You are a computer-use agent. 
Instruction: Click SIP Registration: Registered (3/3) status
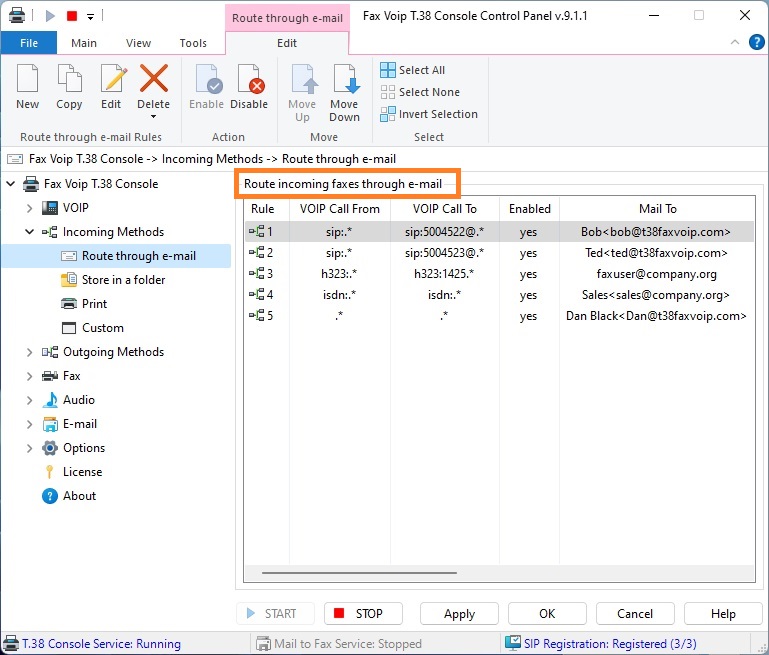(610, 644)
